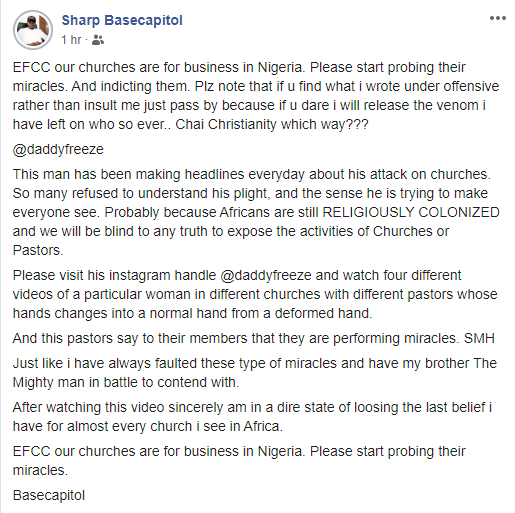Open the post options three-dot menu
The image size is (515, 513).
(498, 19)
